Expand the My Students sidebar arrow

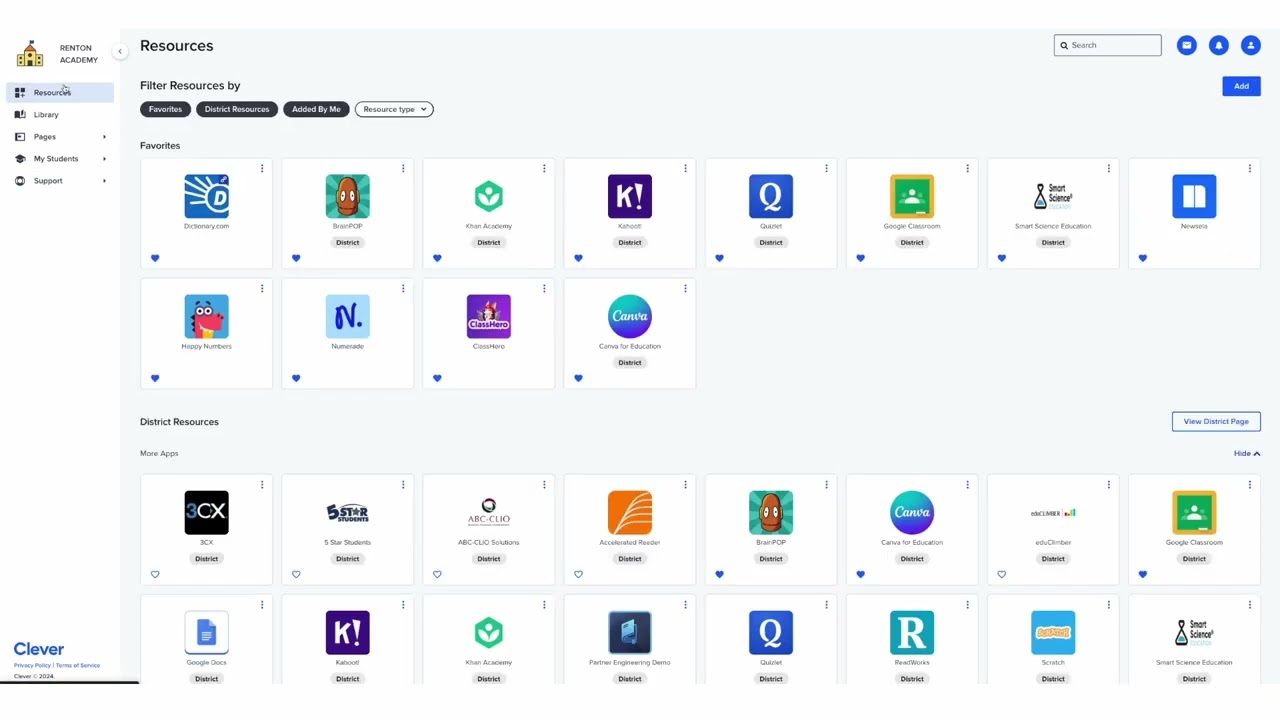tap(104, 159)
